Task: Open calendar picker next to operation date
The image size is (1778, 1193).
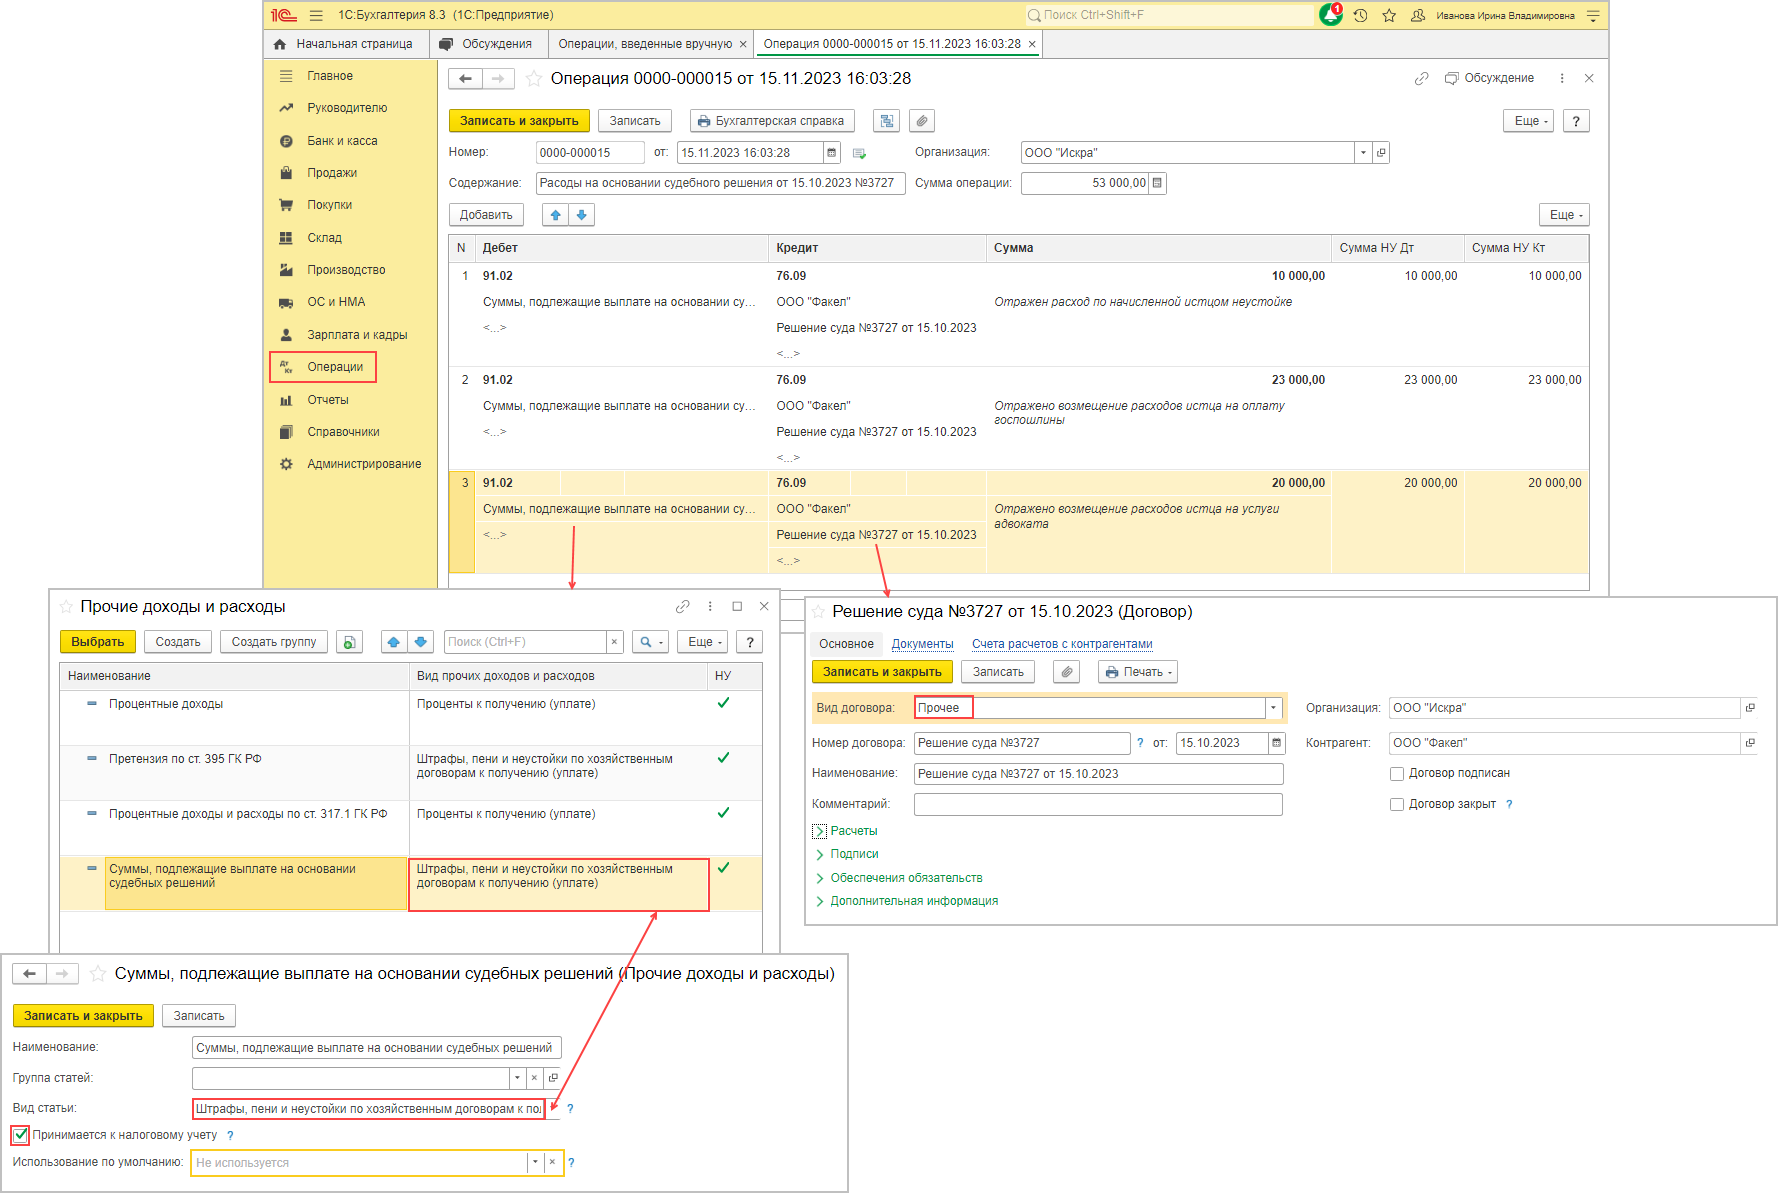Action: [831, 152]
